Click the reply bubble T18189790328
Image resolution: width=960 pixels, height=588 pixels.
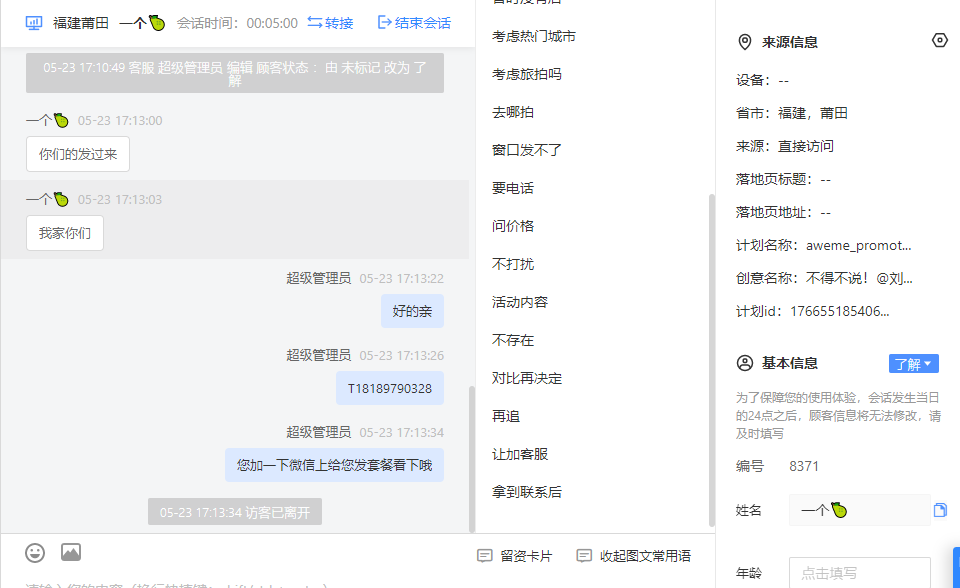coord(389,388)
